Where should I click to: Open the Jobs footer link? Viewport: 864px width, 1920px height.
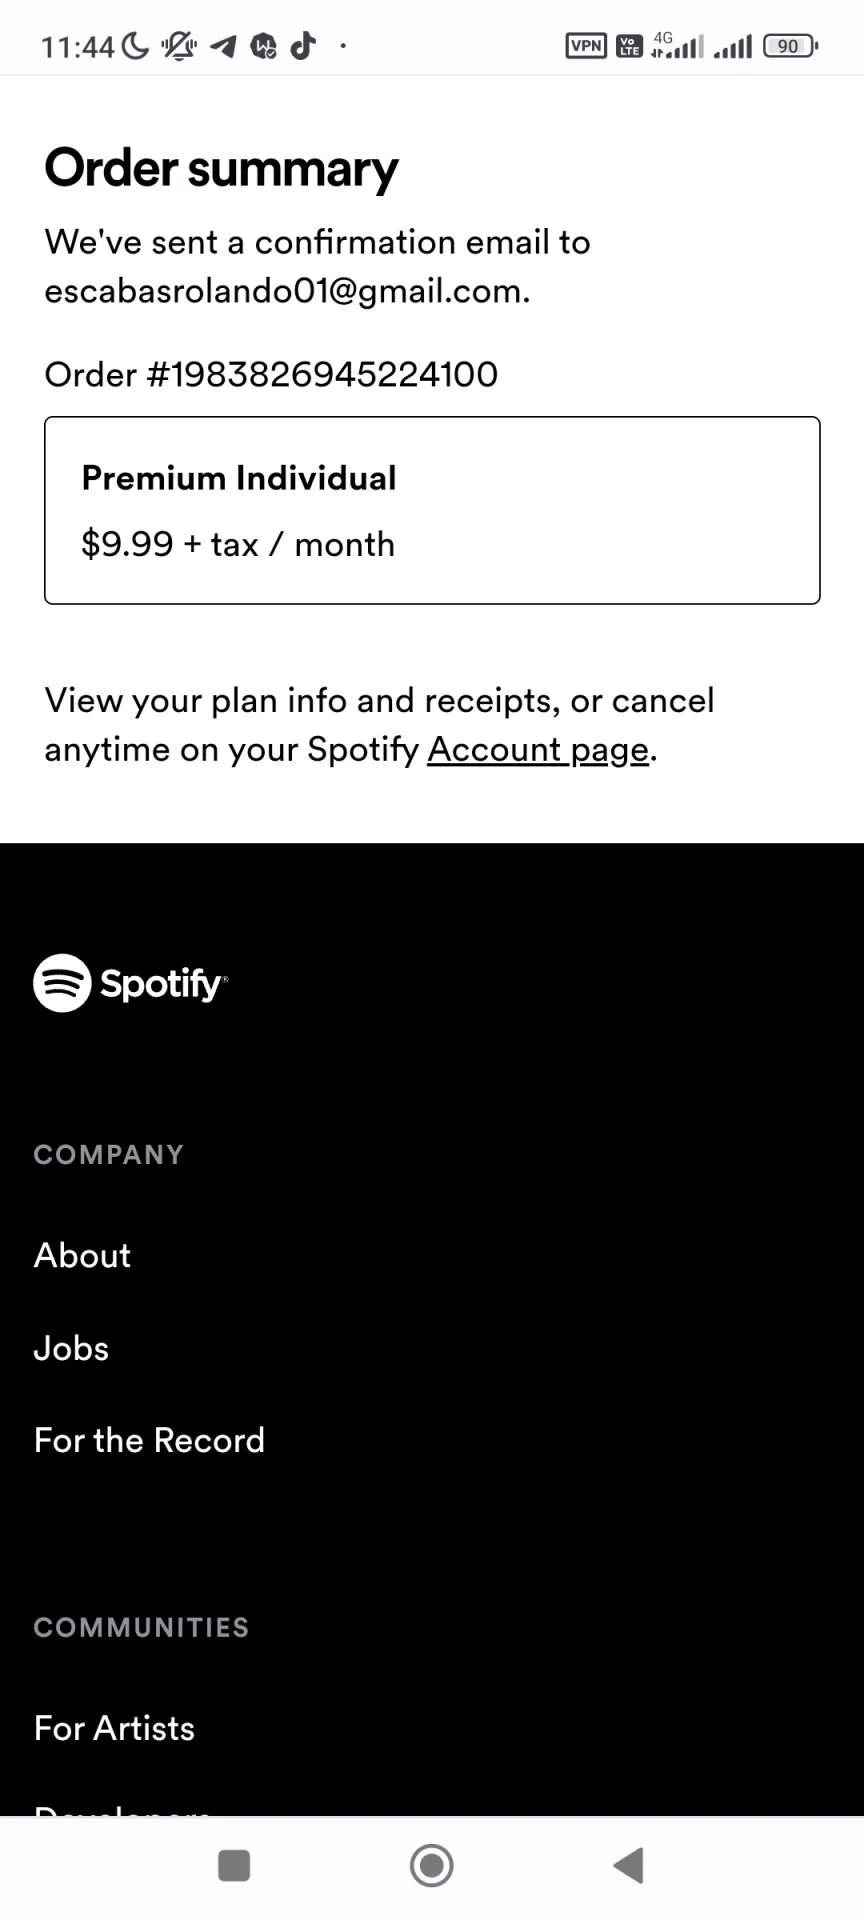pos(71,1348)
